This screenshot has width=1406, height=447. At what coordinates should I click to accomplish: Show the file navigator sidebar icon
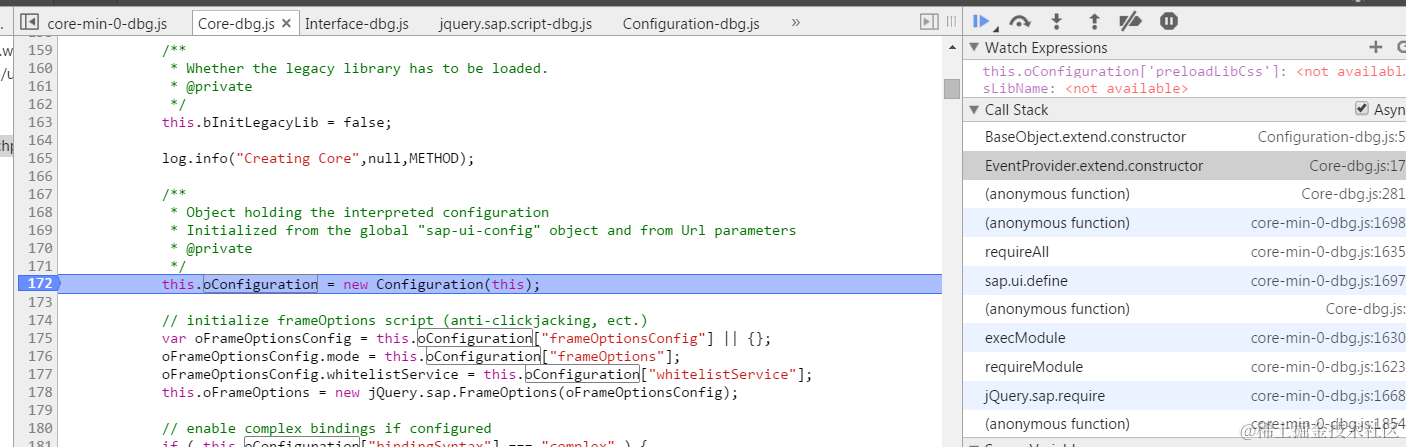[29, 22]
